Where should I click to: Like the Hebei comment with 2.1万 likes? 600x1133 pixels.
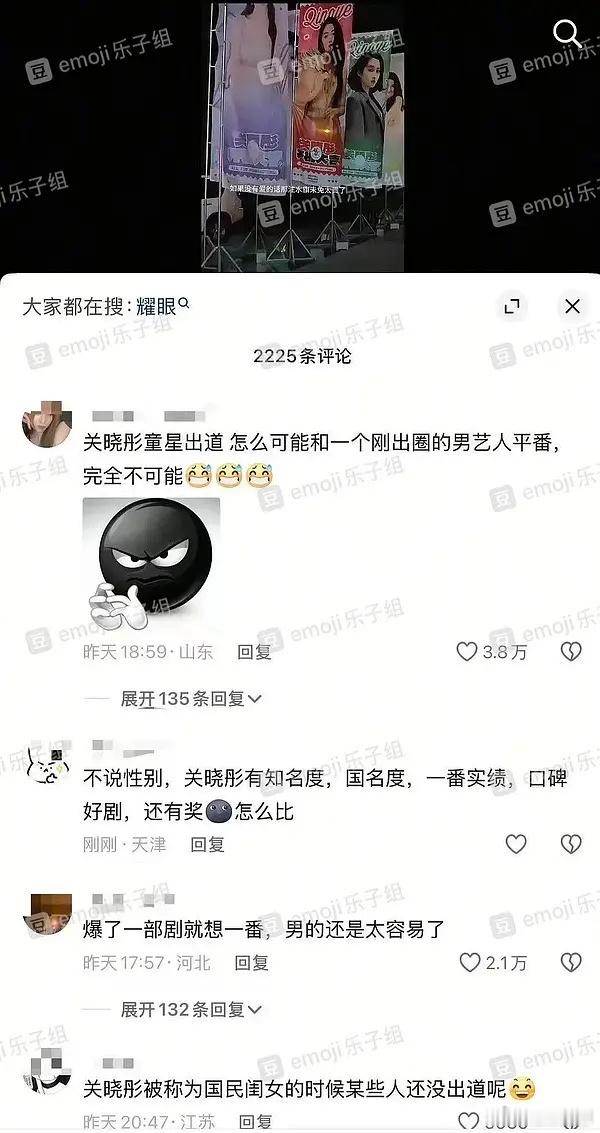click(470, 962)
